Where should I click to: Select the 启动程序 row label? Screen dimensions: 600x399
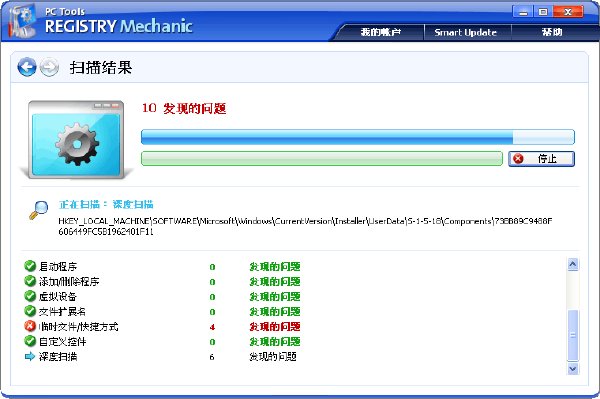click(58, 266)
